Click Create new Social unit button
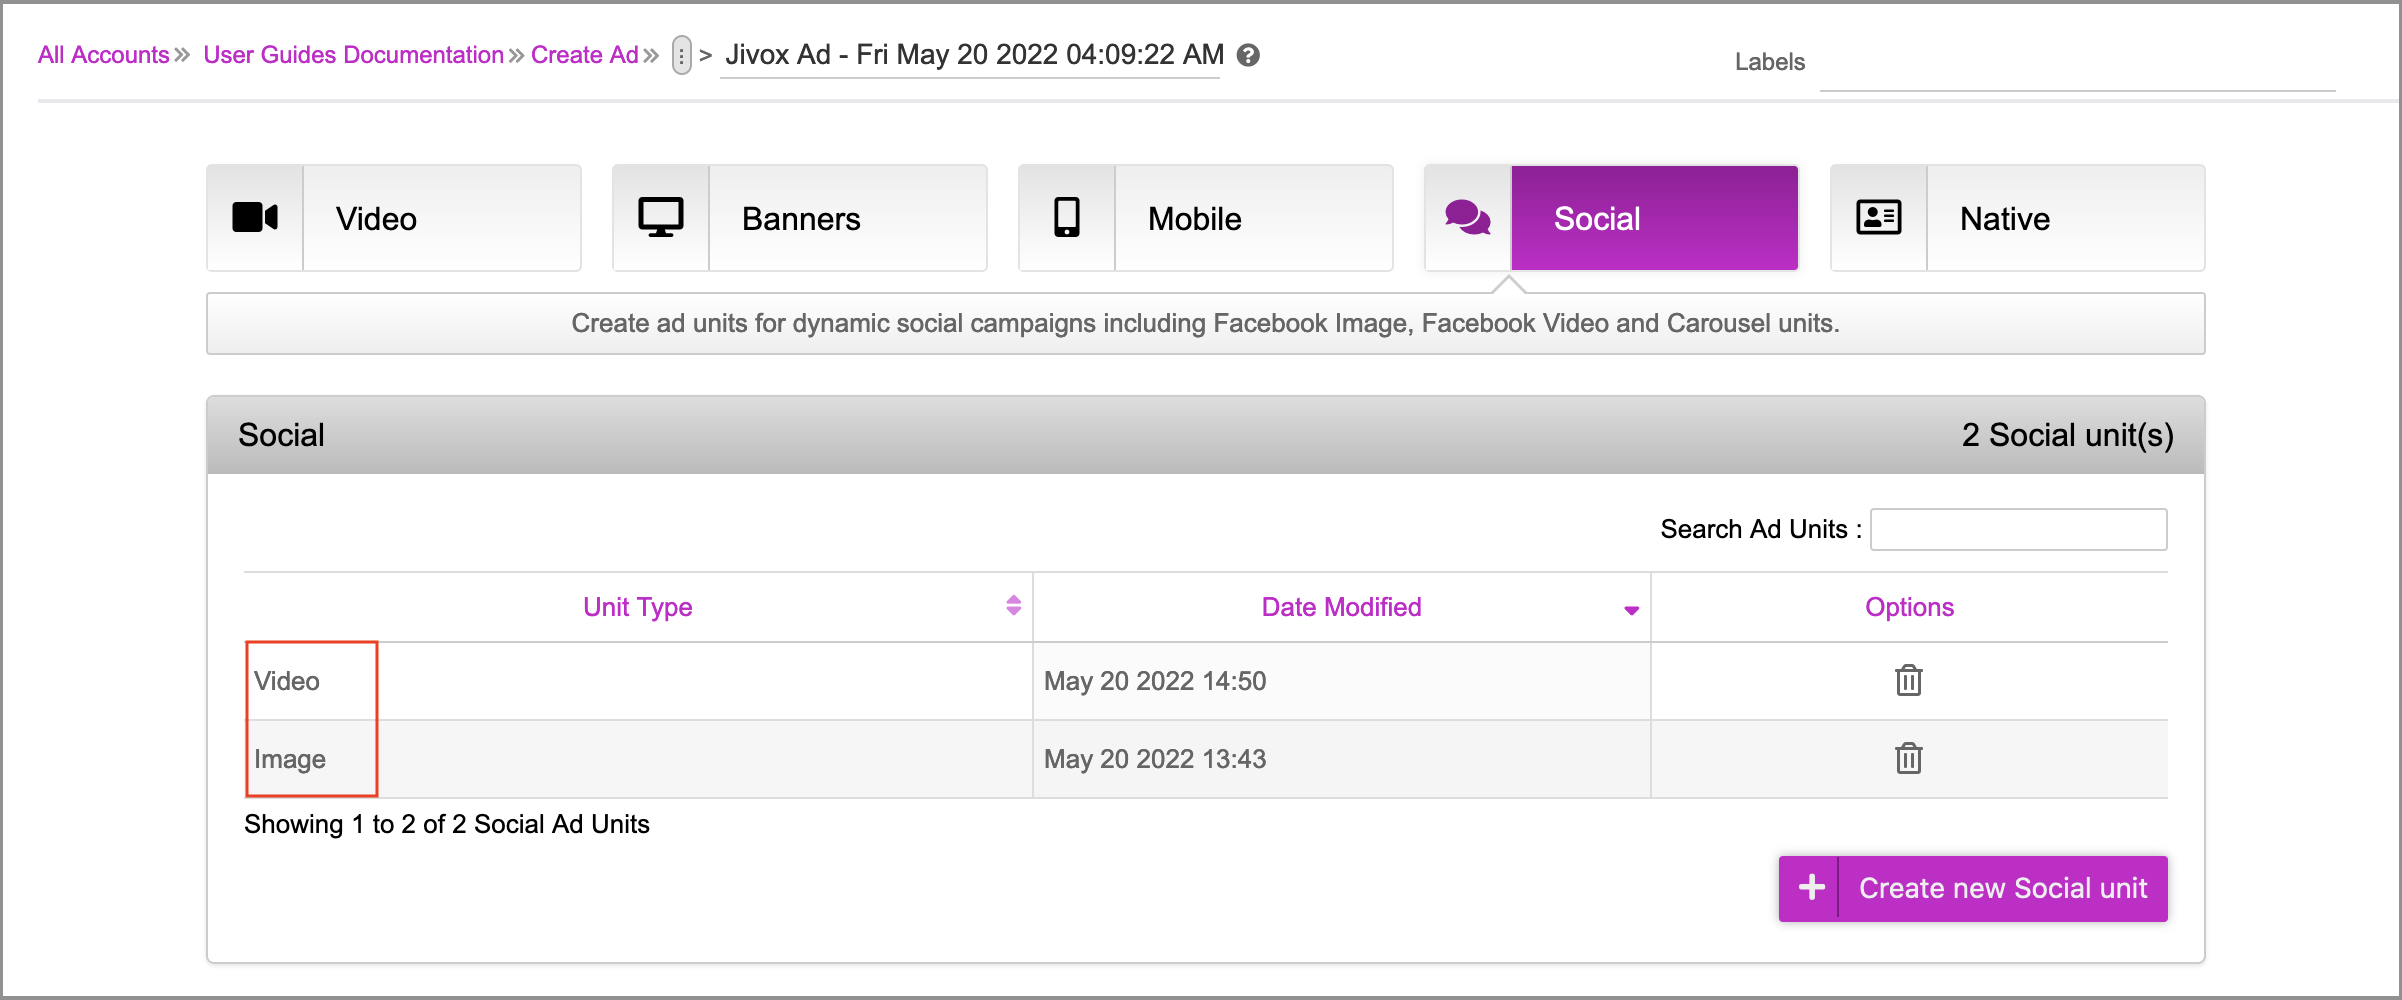Viewport: 2402px width, 1000px height. click(x=2002, y=888)
